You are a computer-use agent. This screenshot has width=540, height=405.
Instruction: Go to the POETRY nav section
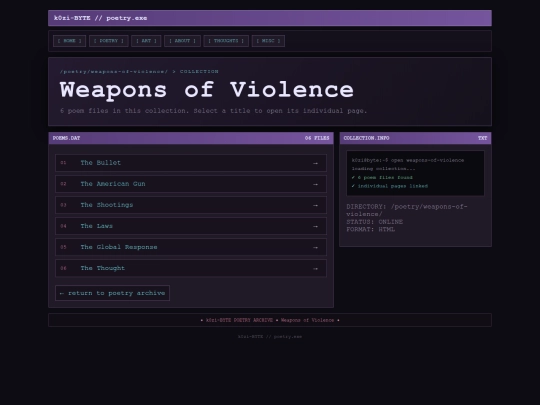pos(109,41)
